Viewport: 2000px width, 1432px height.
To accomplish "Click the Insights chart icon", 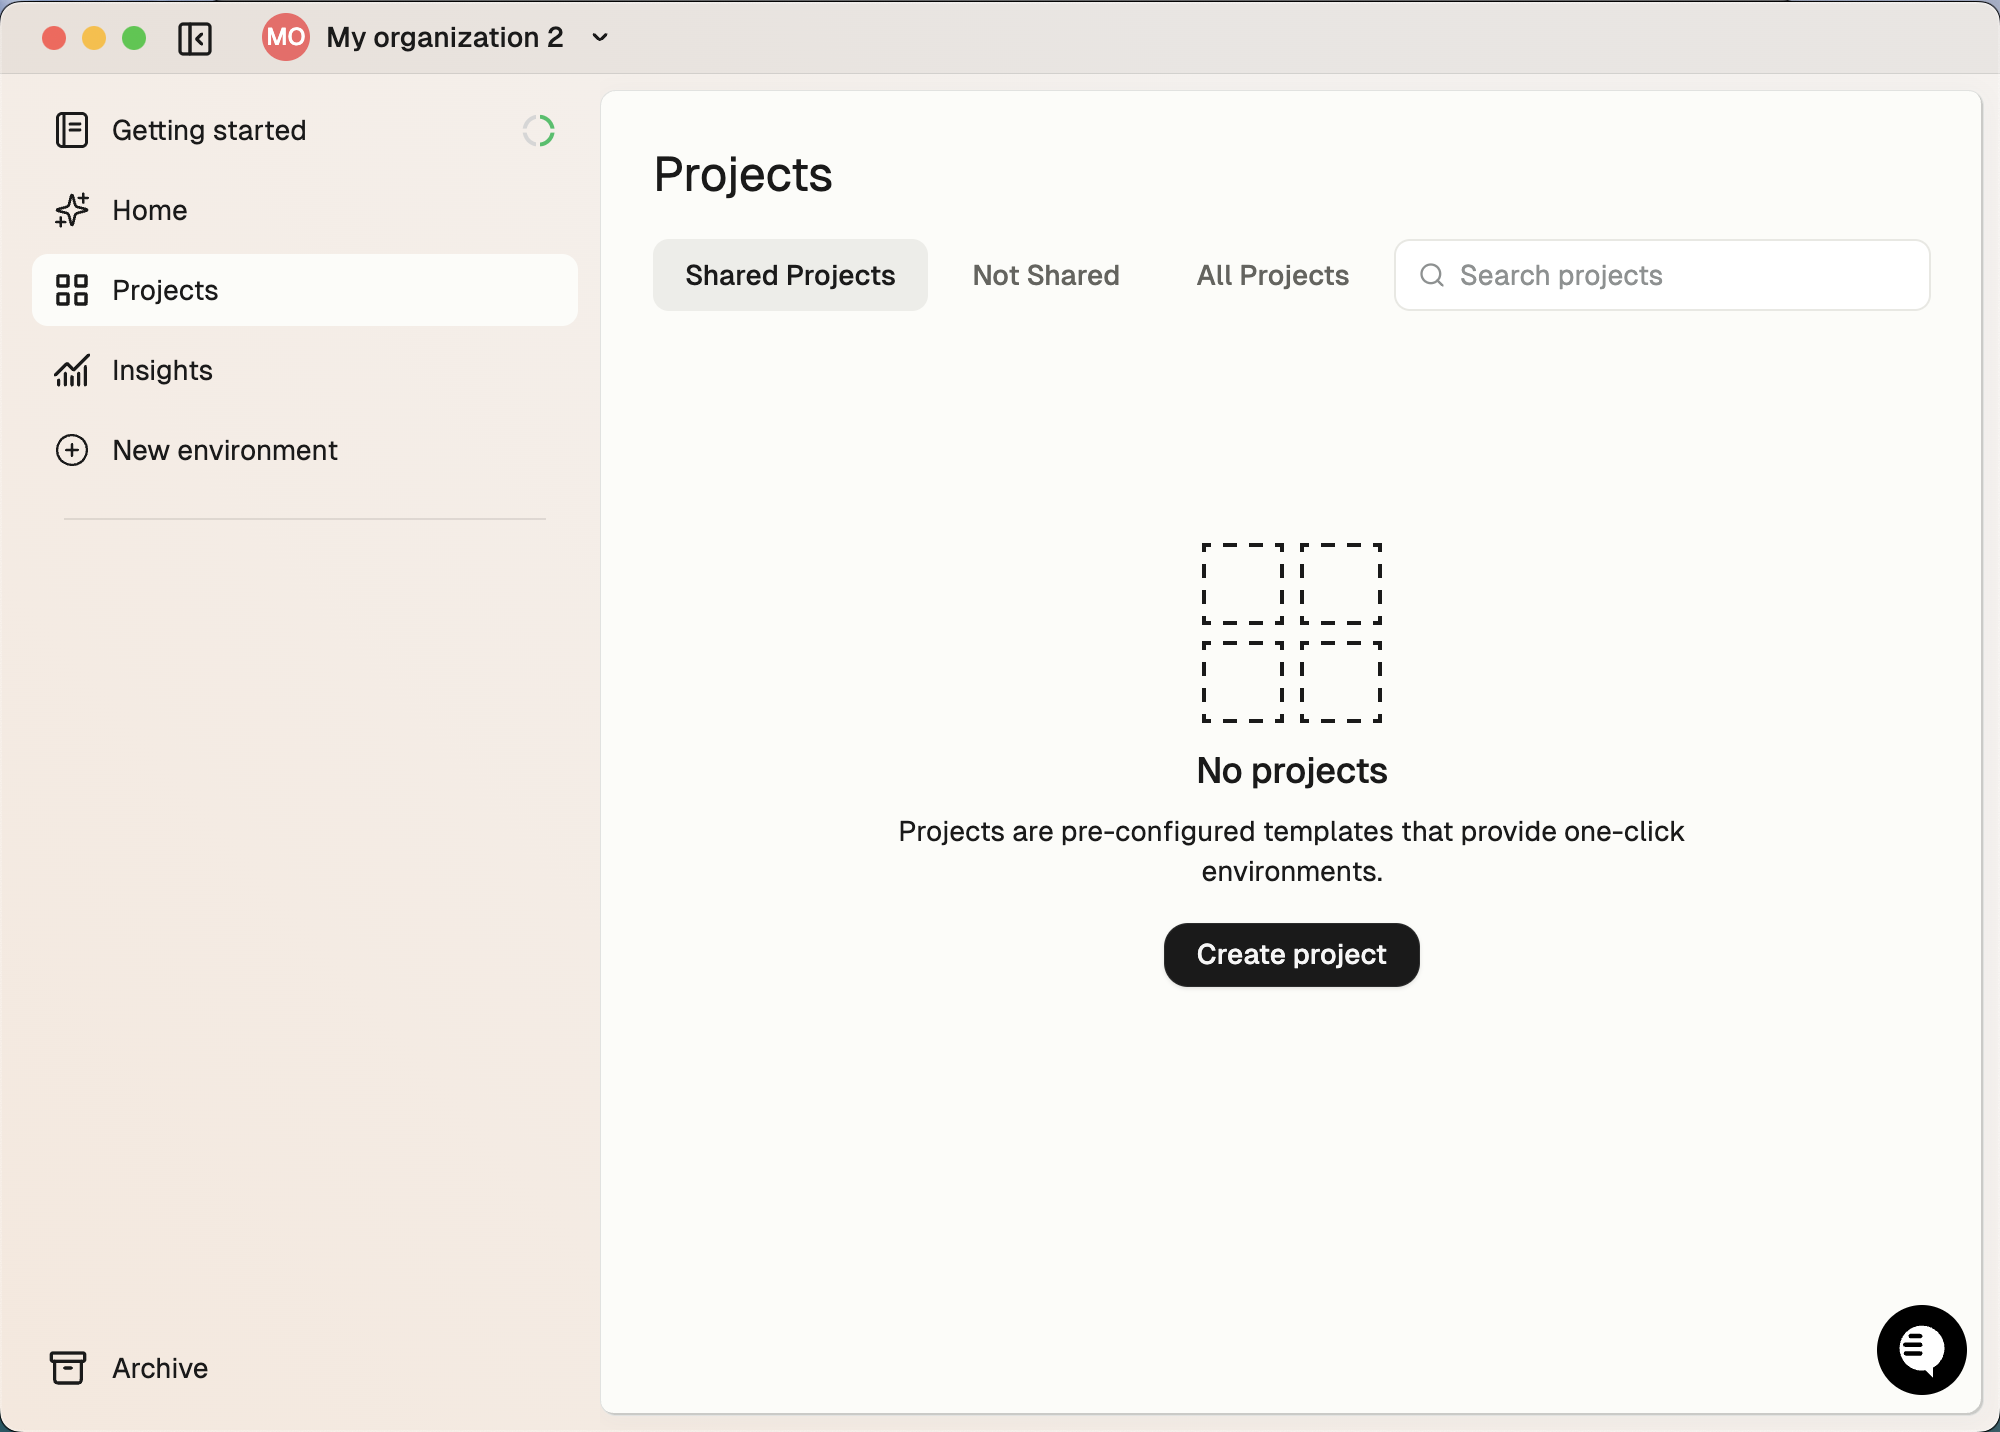I will (72, 370).
